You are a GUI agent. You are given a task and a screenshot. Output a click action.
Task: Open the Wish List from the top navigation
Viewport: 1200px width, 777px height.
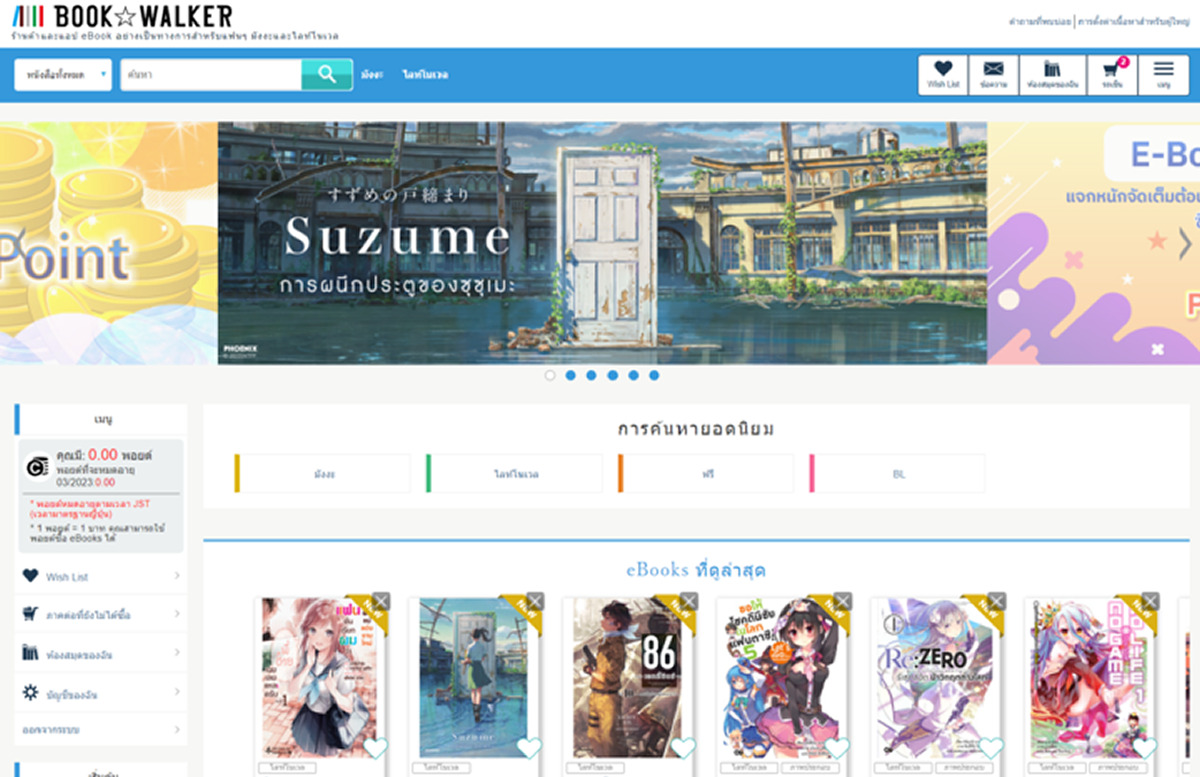pyautogui.click(x=943, y=74)
